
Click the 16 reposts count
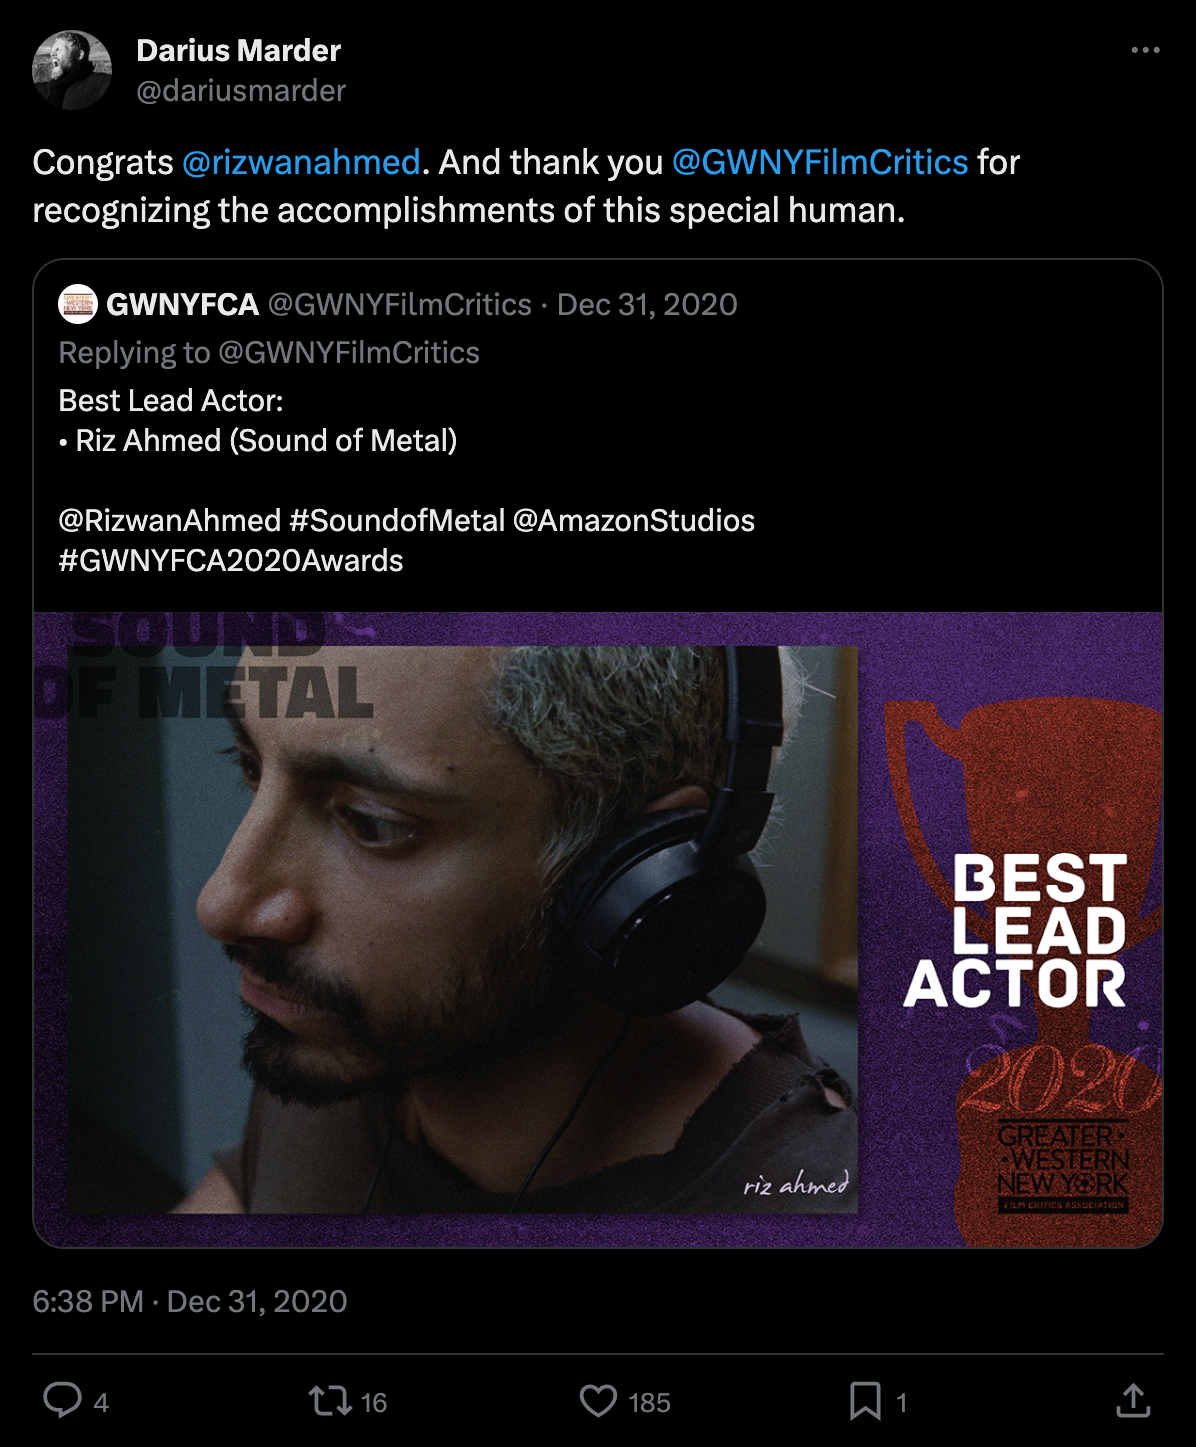[x=373, y=1403]
